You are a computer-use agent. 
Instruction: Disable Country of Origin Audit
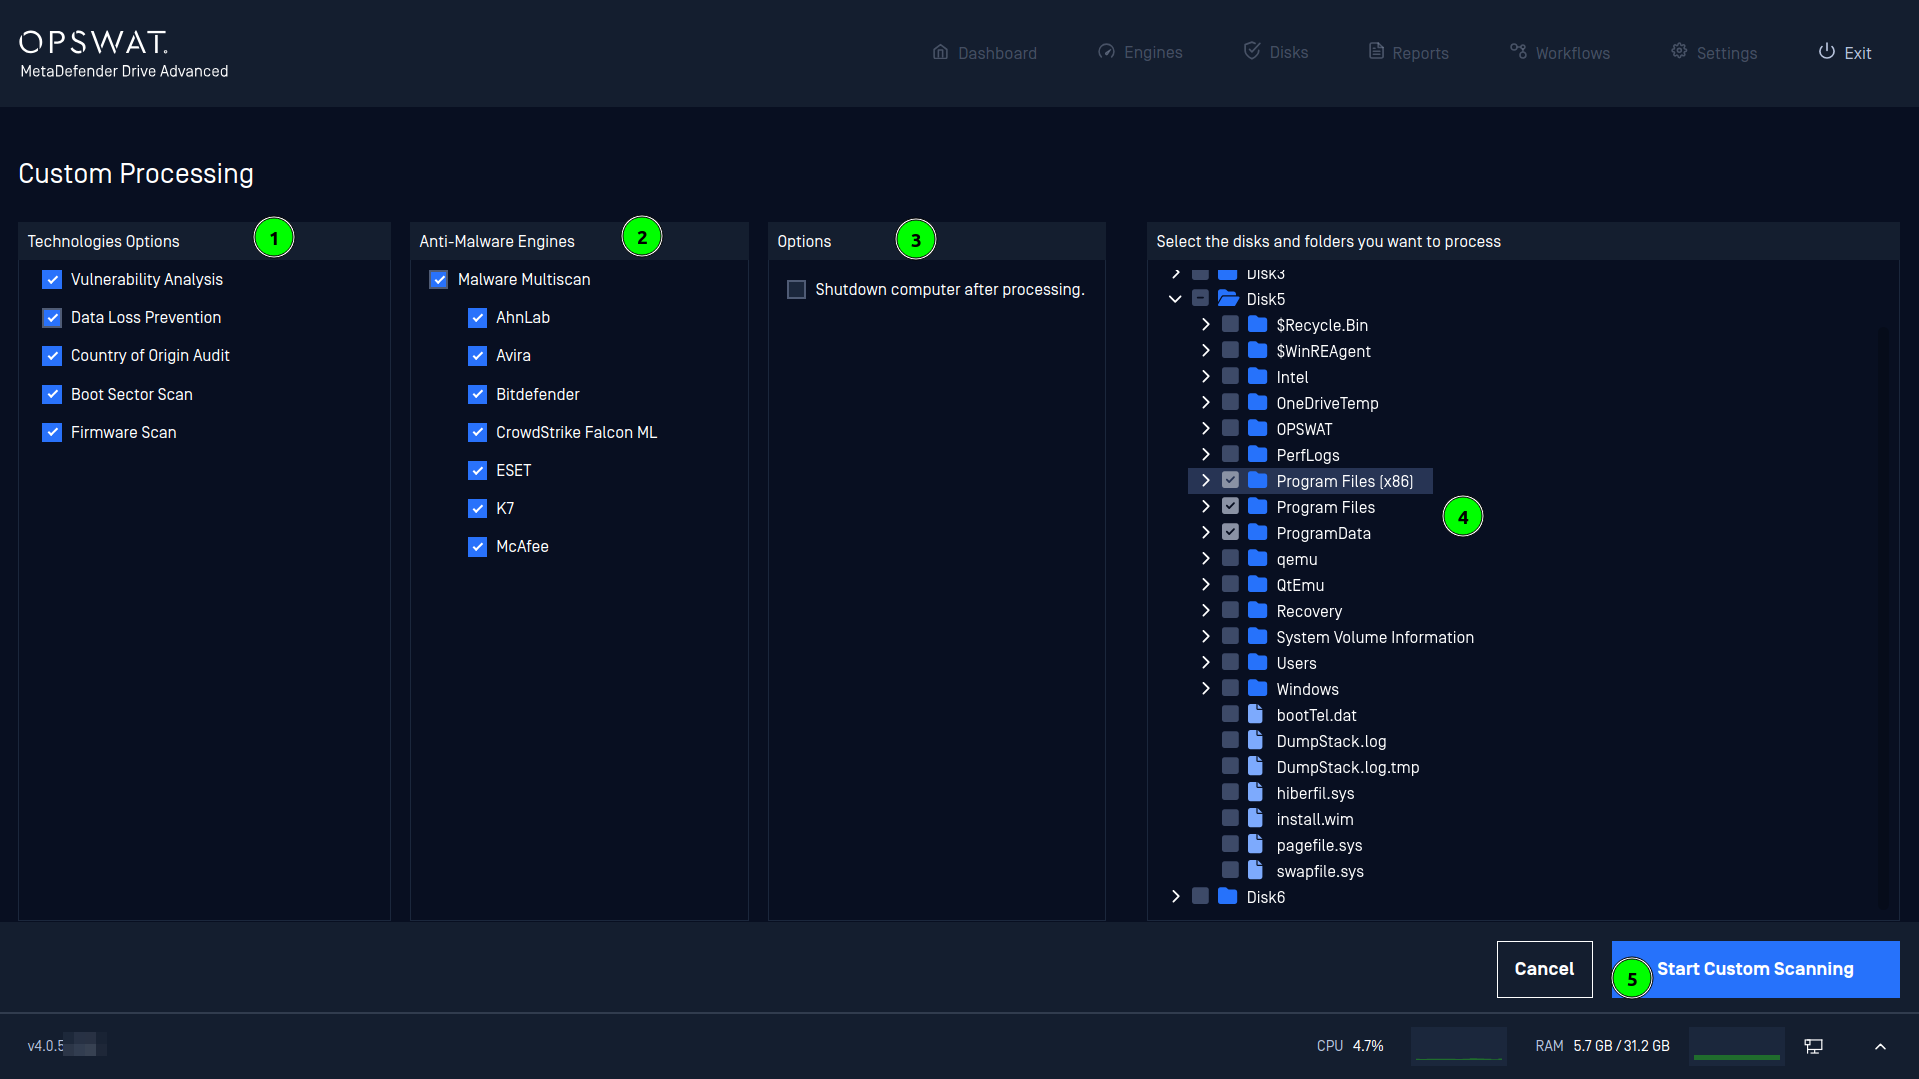click(x=52, y=356)
